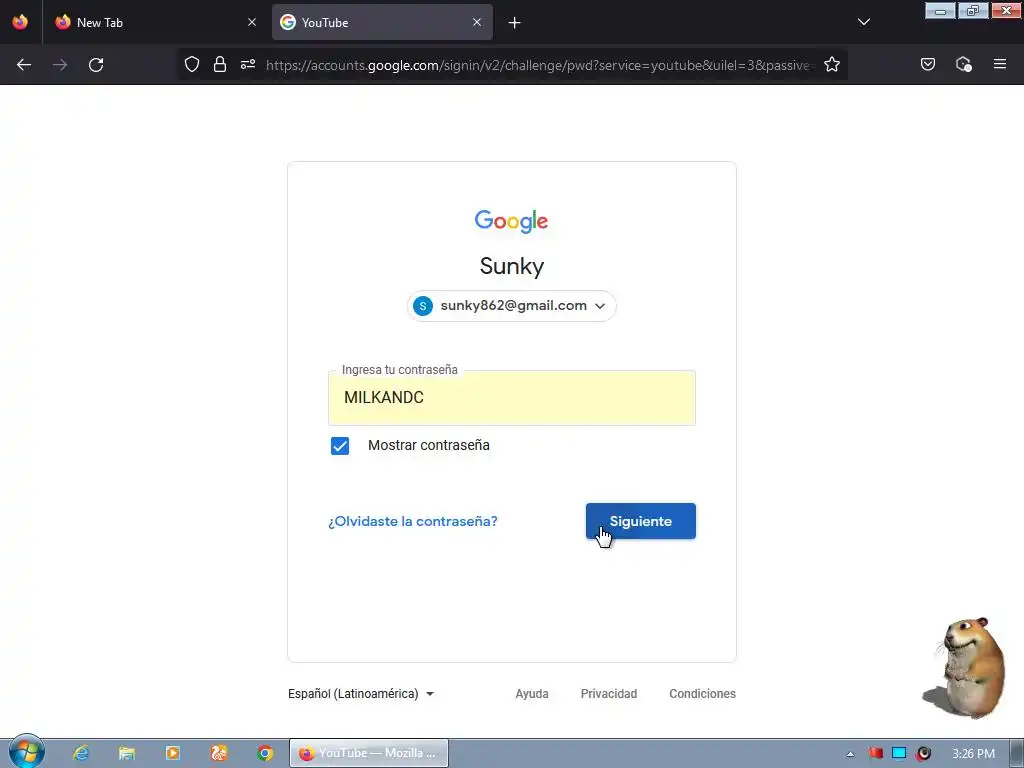Launch Google Chrome from the taskbar
The height and width of the screenshot is (768, 1024).
pyautogui.click(x=264, y=753)
